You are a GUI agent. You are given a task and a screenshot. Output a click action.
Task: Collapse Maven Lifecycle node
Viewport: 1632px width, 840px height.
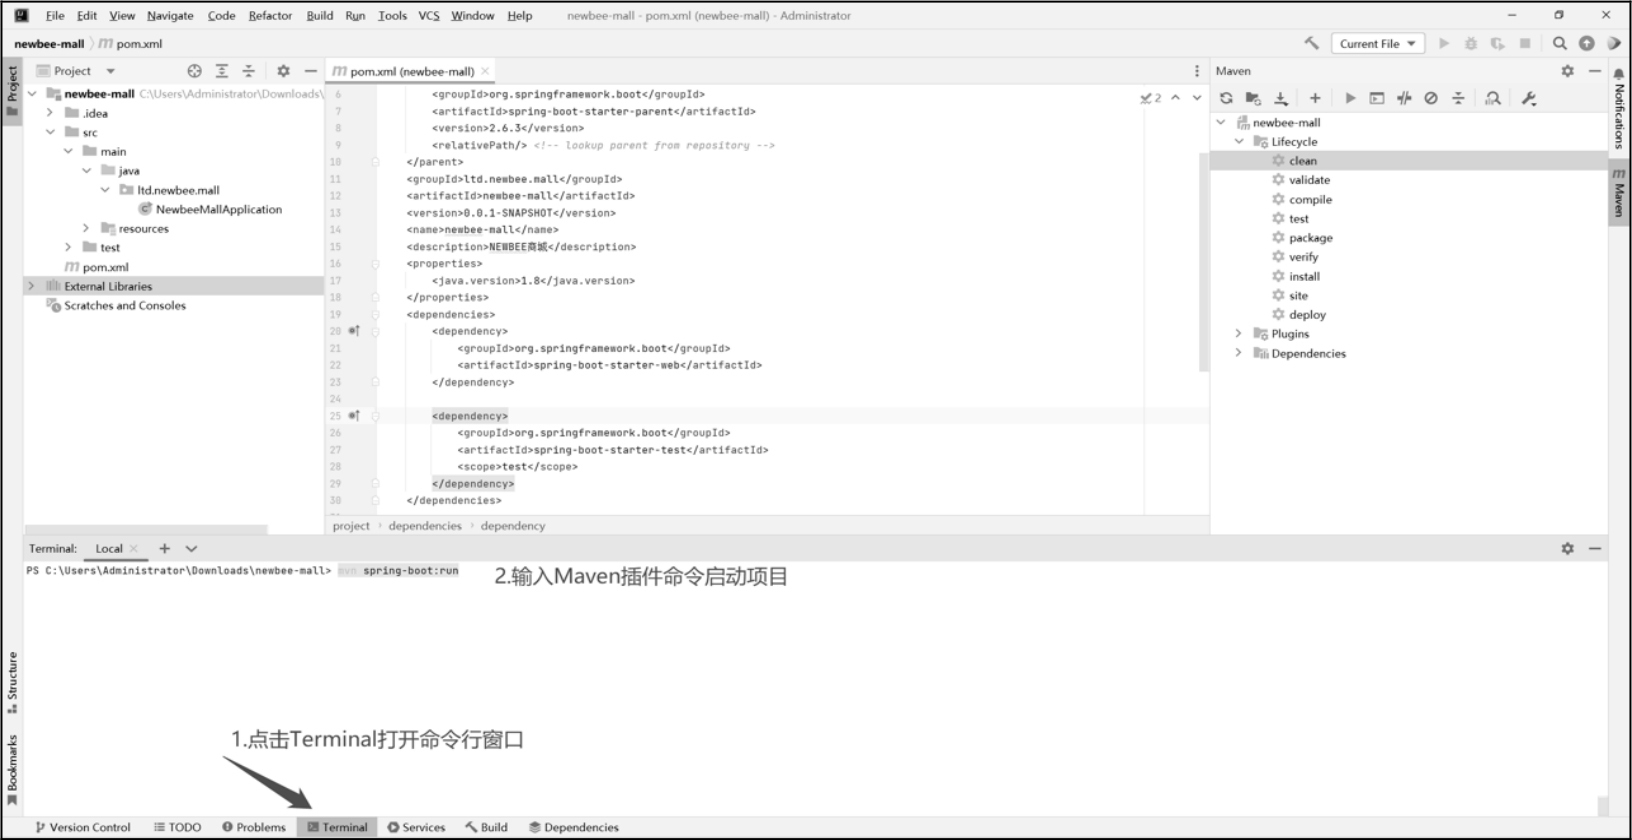click(x=1239, y=141)
